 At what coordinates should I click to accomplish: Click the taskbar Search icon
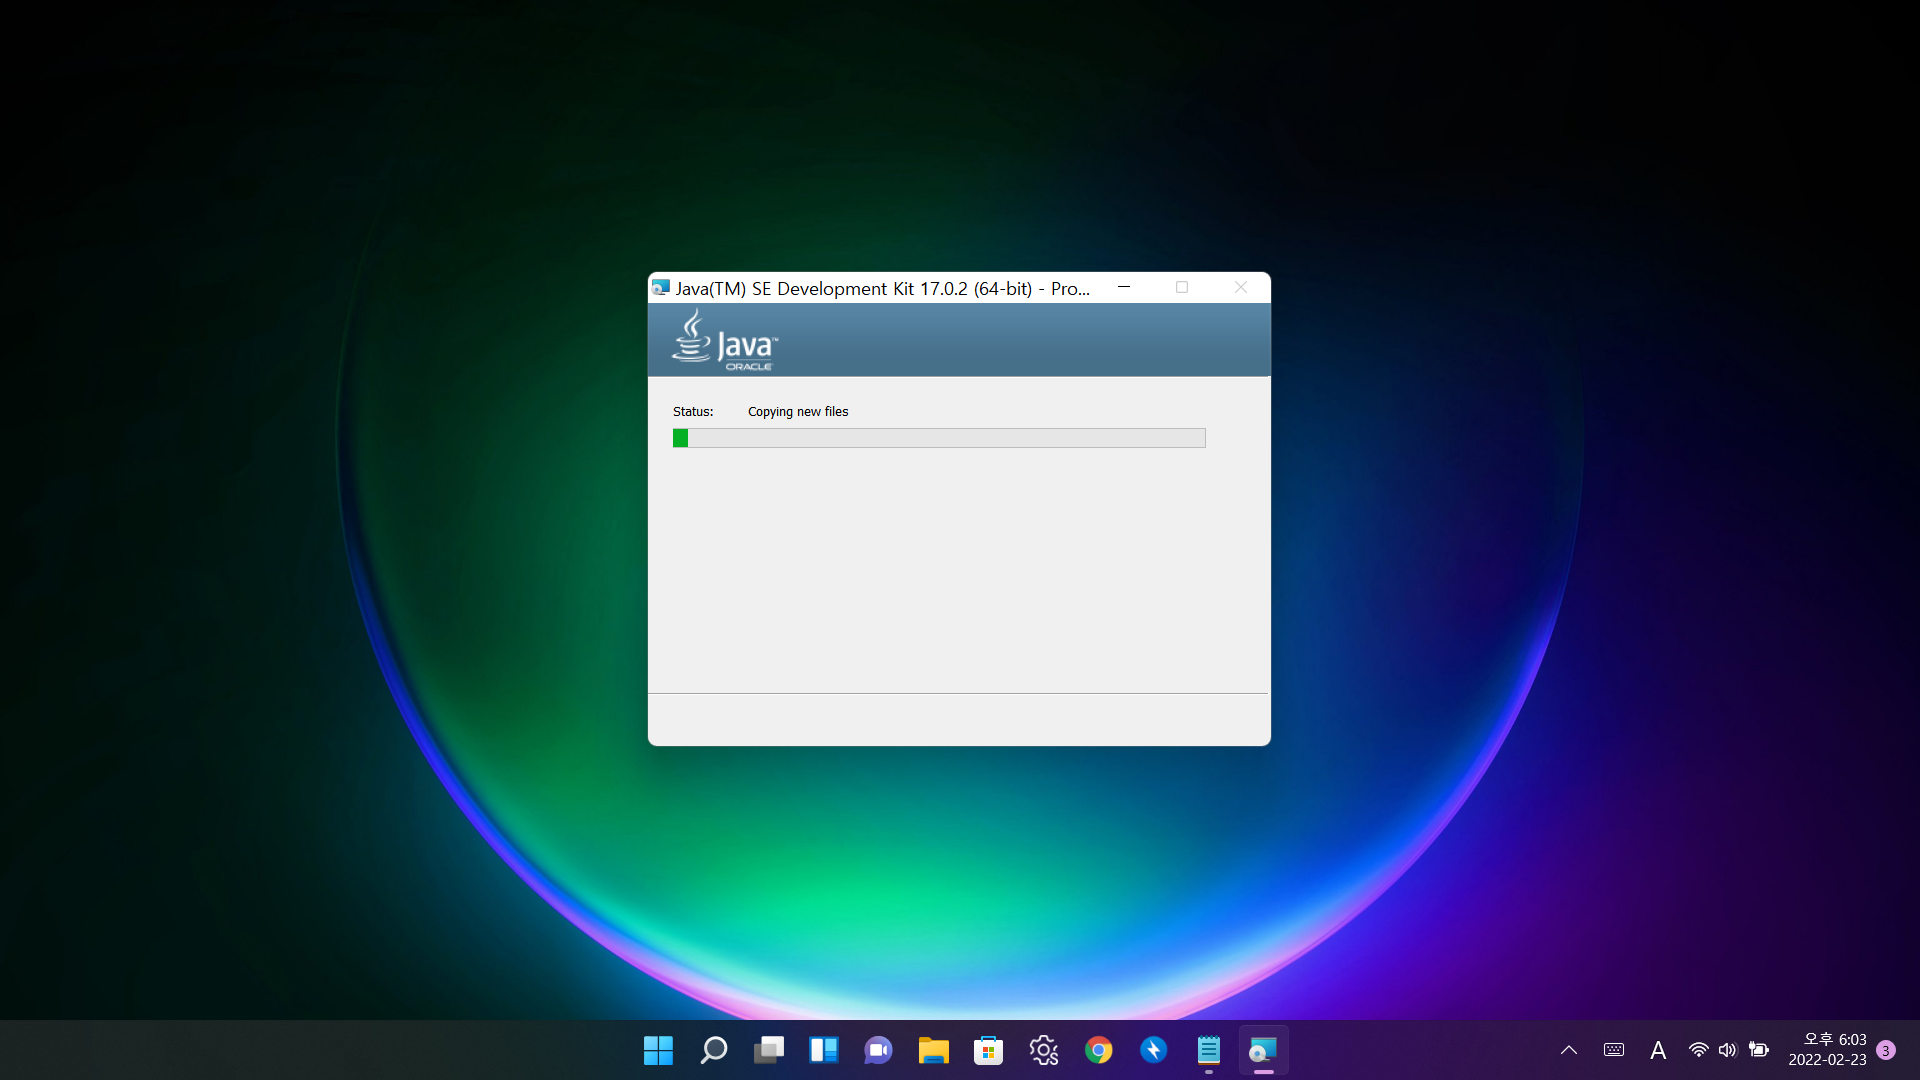[713, 1050]
